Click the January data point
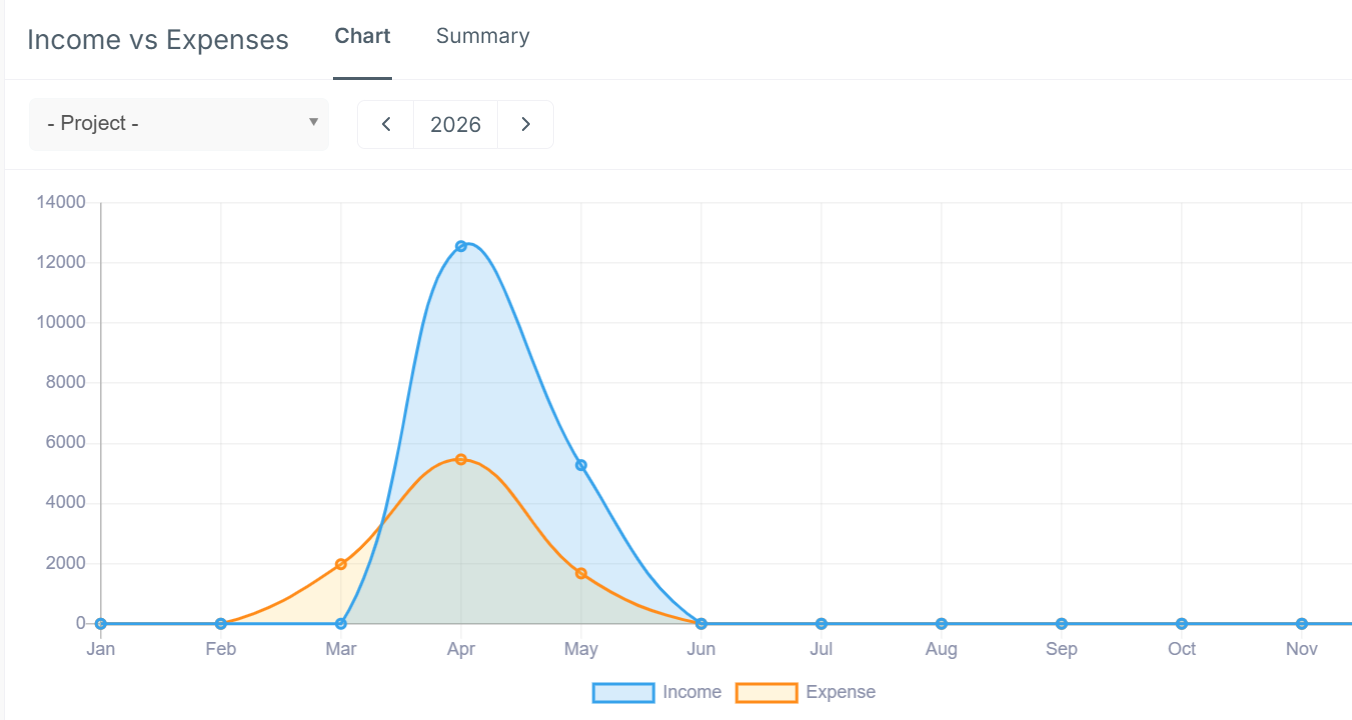The image size is (1352, 720). point(101,624)
